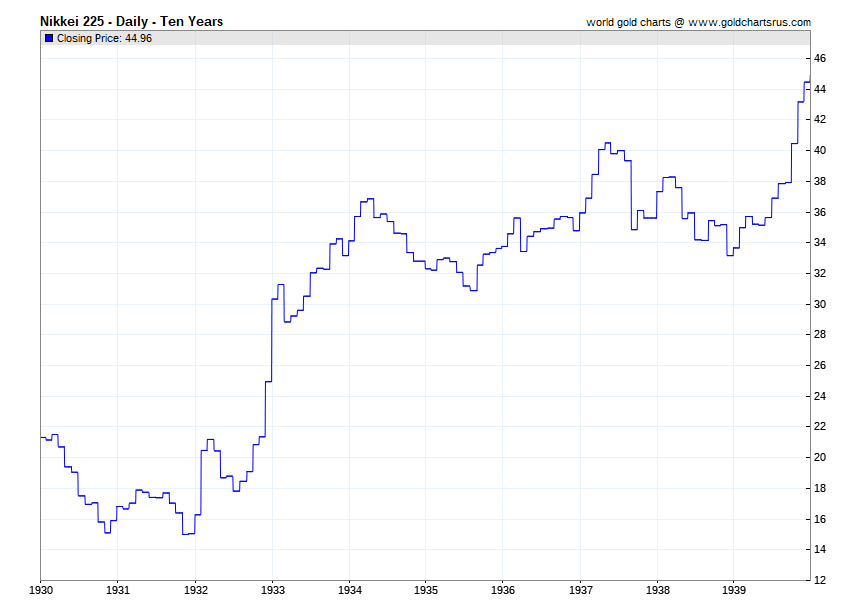The image size is (850, 616).
Task: Click the y-axis value 16
Action: (x=820, y=519)
